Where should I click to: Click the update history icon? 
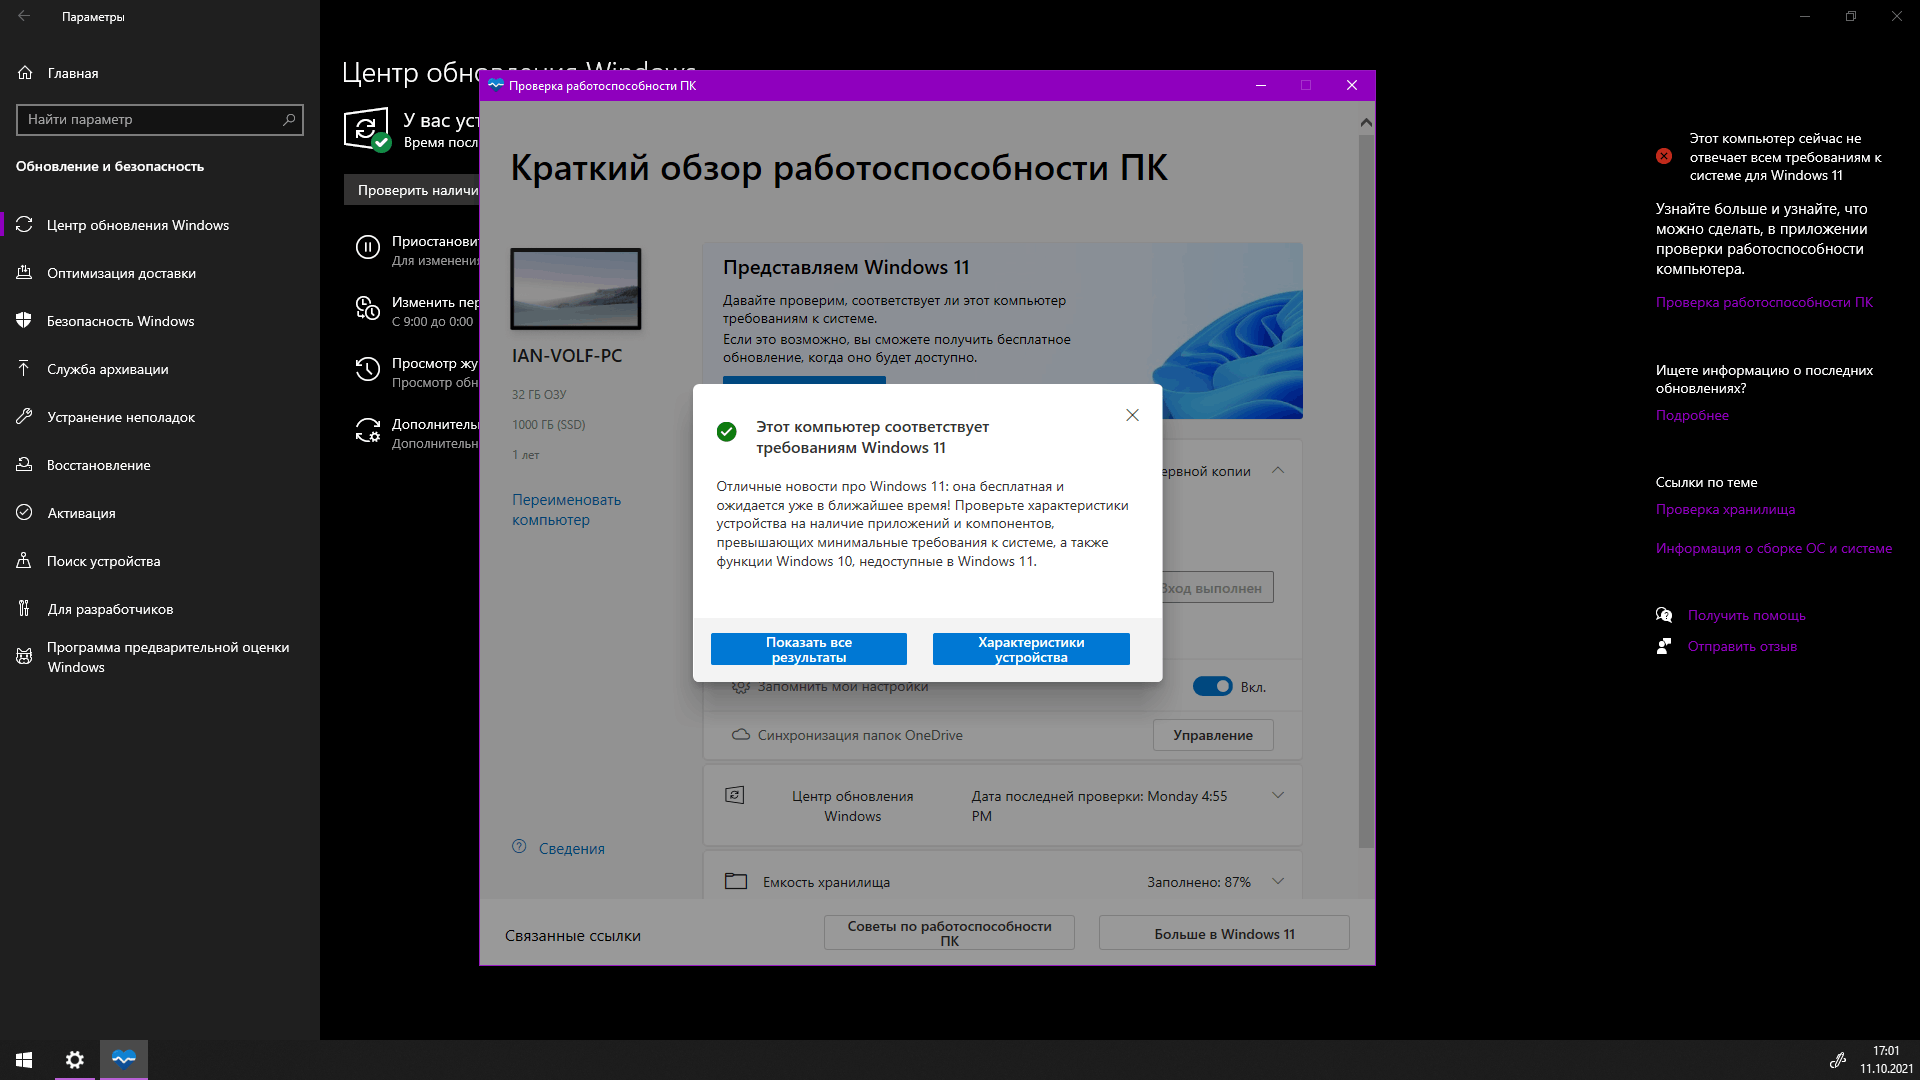click(368, 370)
